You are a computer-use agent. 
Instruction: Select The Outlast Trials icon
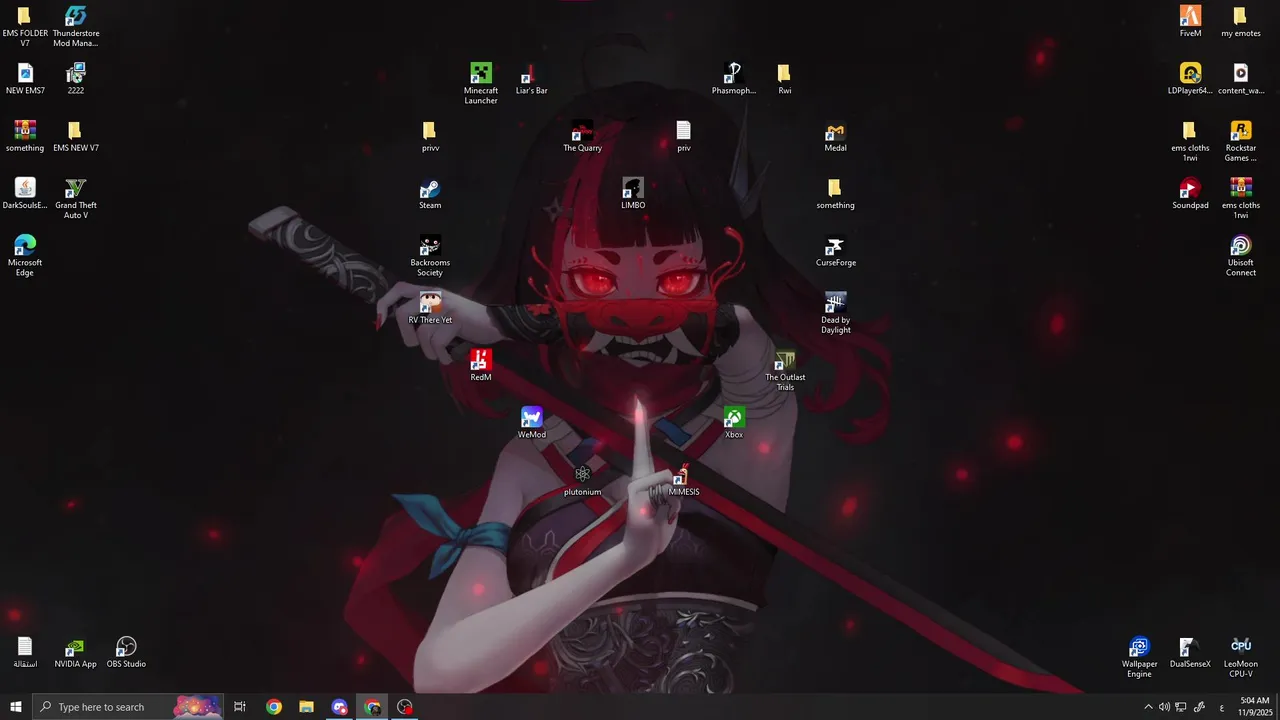pos(785,360)
